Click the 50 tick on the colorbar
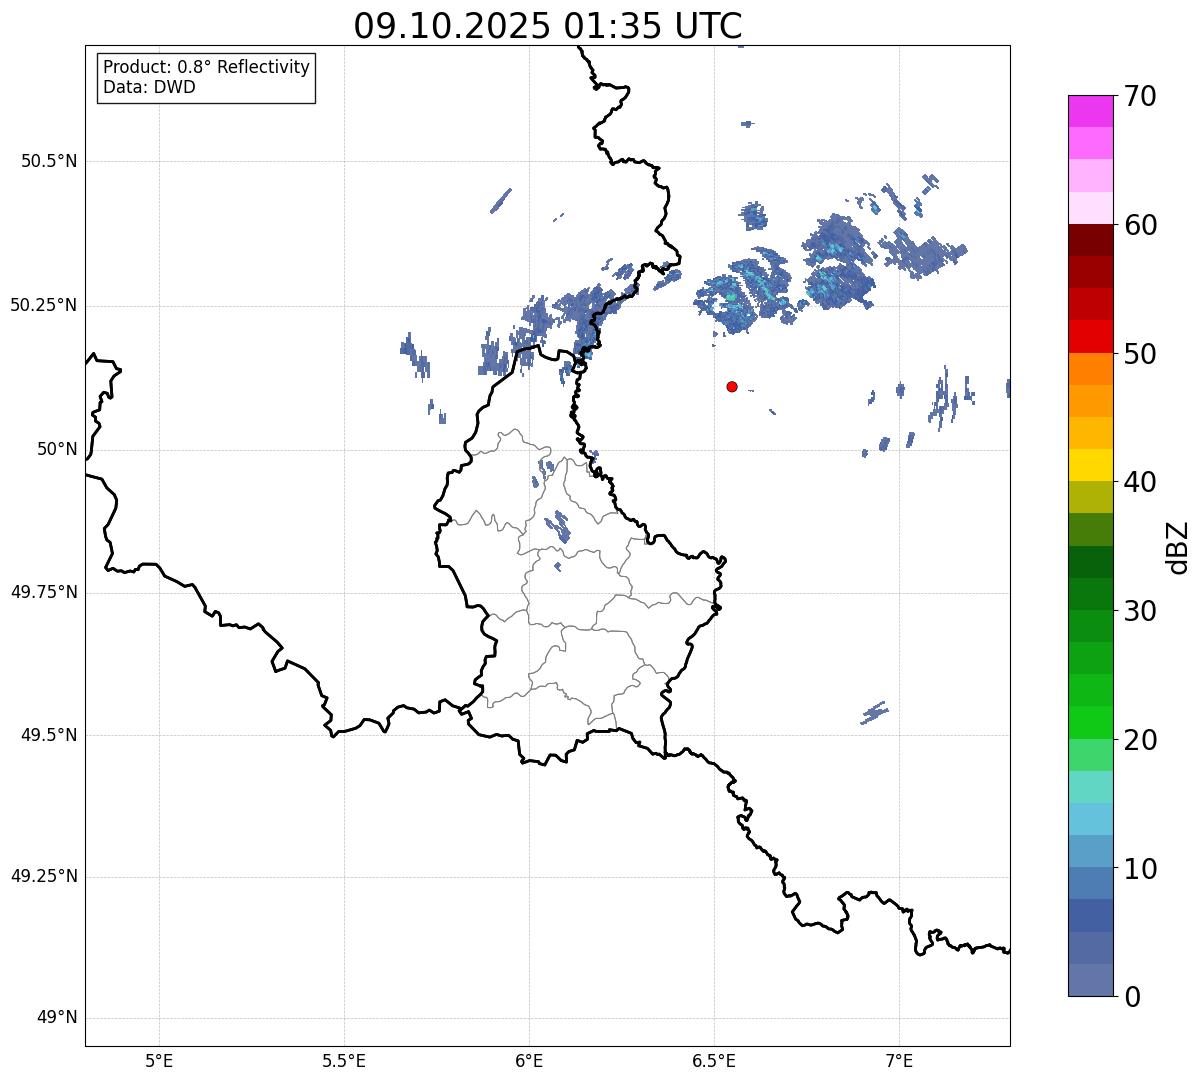Viewport: 1202px width, 1081px height. (1140, 354)
